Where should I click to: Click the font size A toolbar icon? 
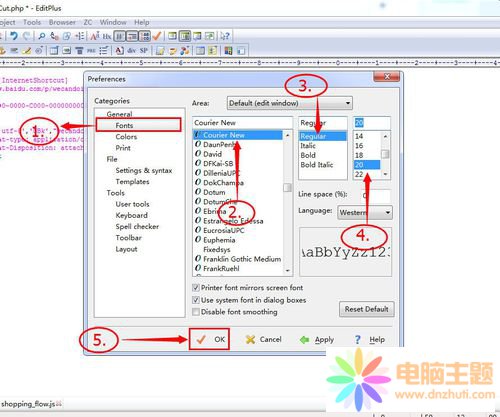pyautogui.click(x=95, y=36)
